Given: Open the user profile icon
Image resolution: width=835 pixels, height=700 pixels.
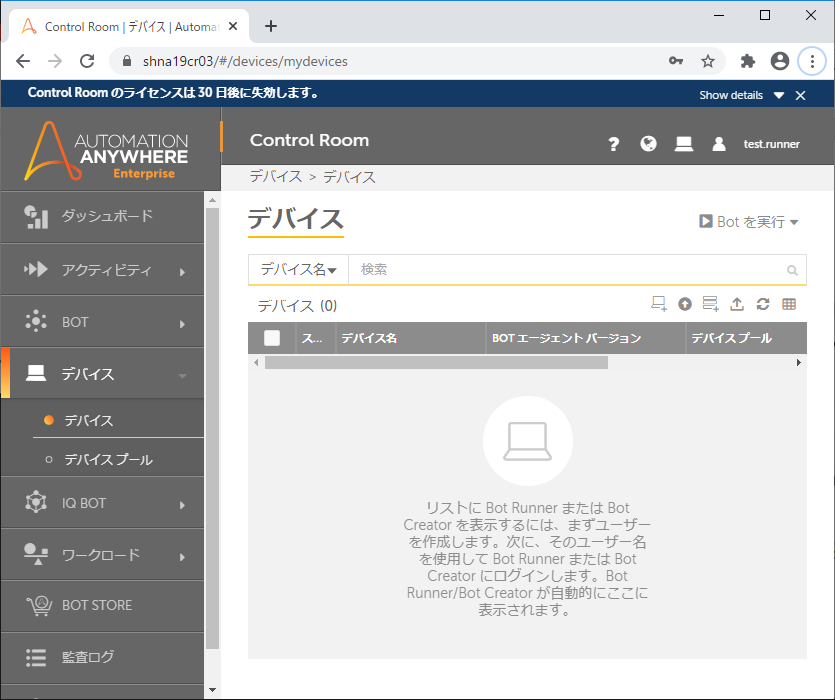Looking at the screenshot, I should [719, 144].
